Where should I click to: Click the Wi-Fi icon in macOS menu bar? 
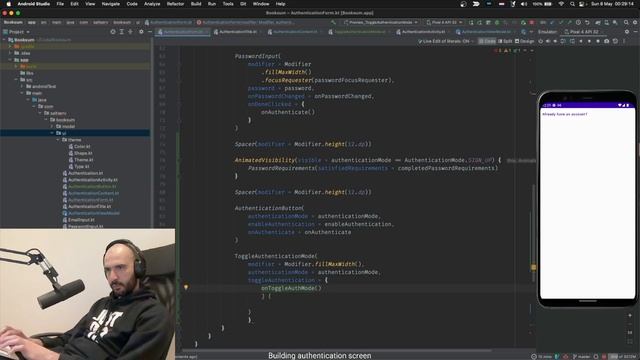coord(562,4)
